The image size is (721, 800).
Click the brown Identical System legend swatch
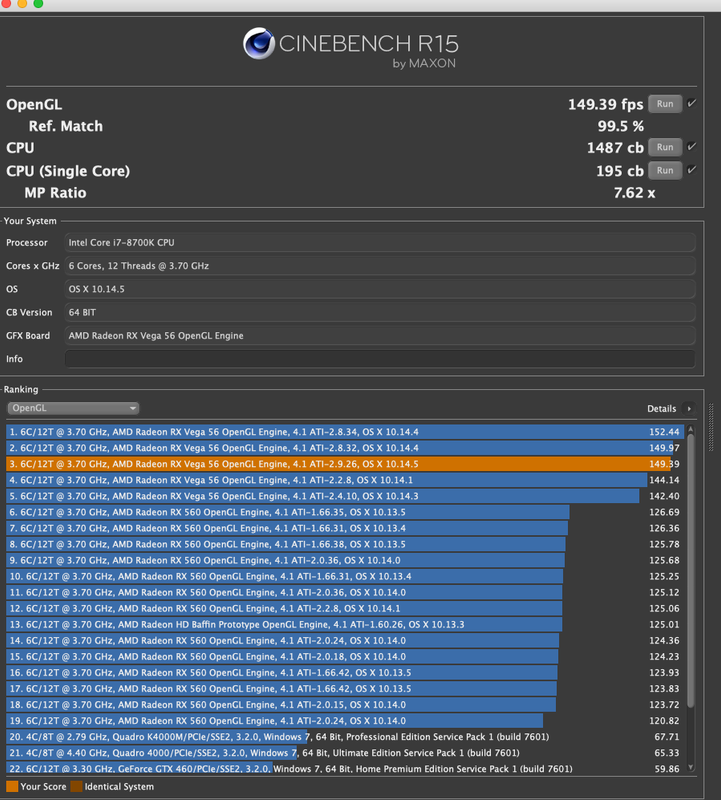(76, 786)
